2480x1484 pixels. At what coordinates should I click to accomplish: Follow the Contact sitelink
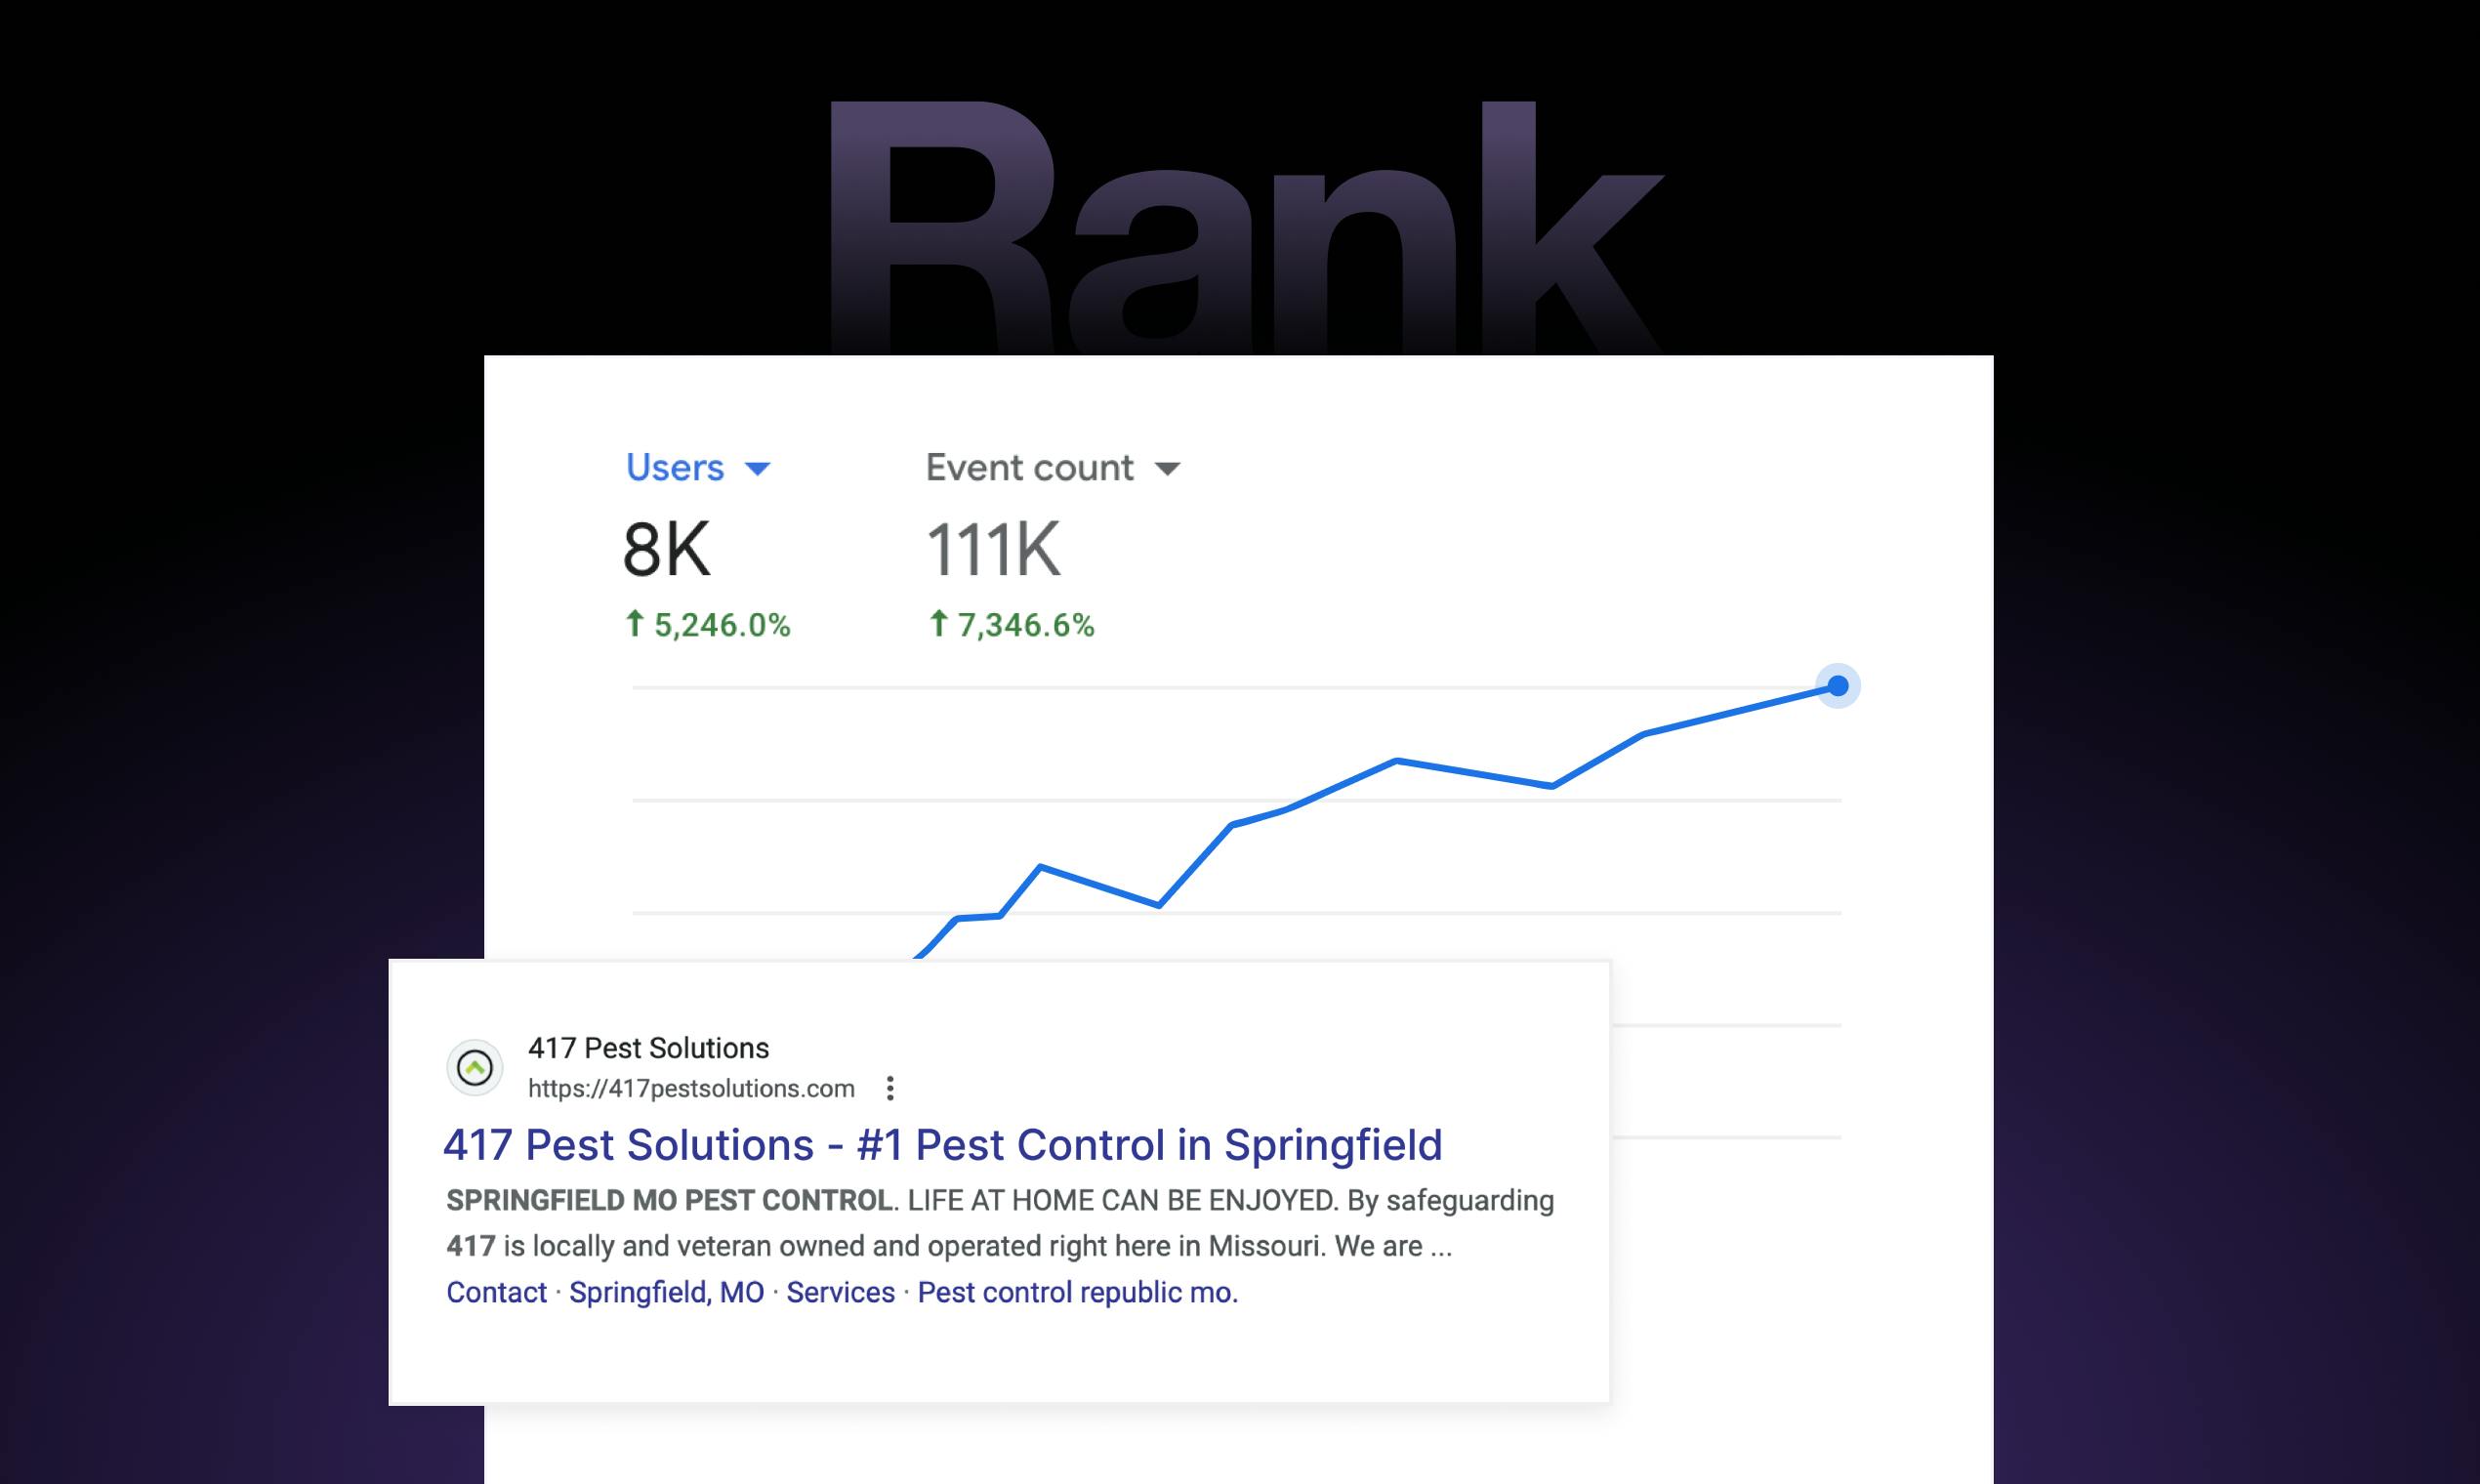496,1292
